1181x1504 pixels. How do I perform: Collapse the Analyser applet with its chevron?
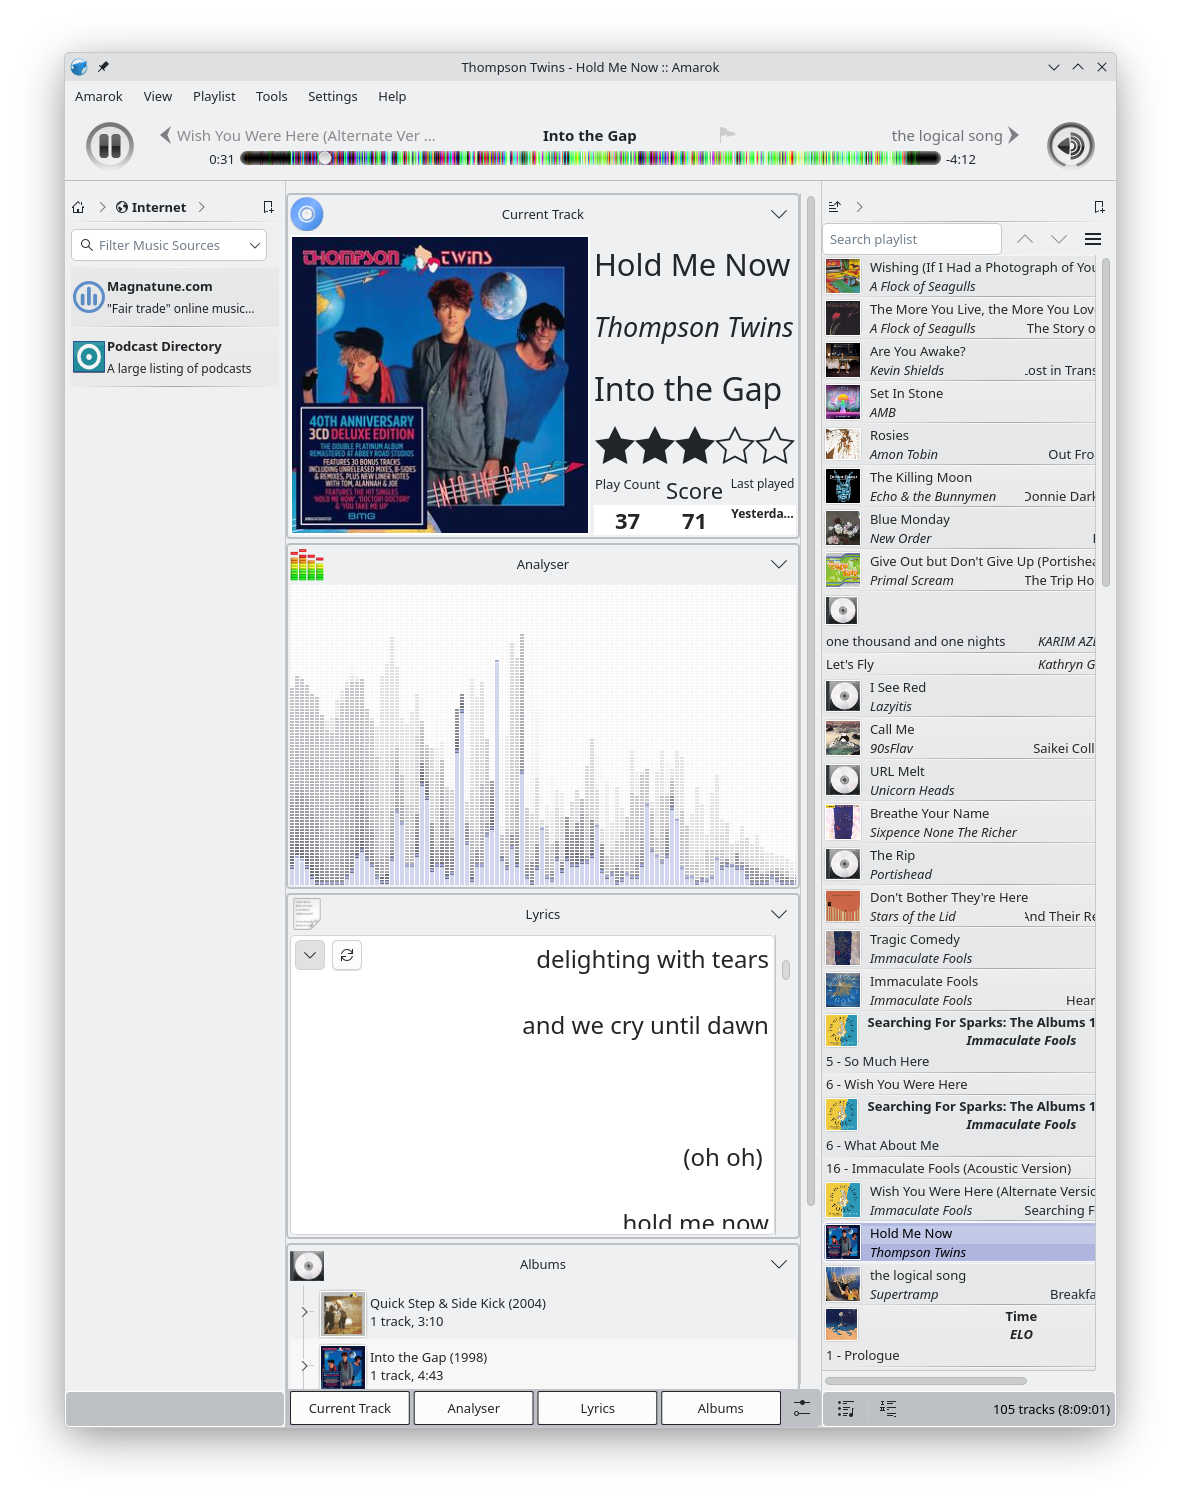pos(778,565)
